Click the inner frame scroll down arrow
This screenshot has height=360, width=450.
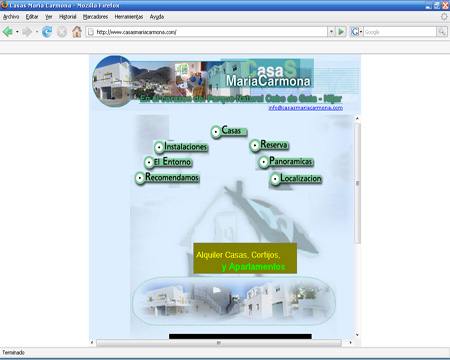pyautogui.click(x=357, y=335)
